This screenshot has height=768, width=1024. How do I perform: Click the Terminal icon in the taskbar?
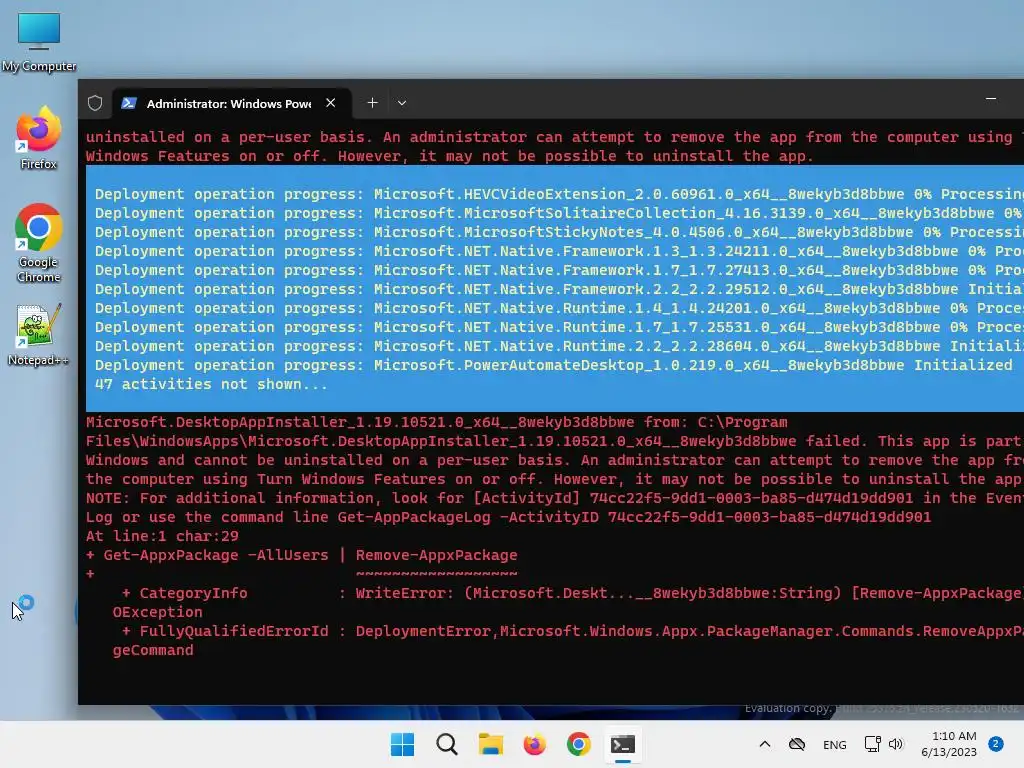coord(622,744)
